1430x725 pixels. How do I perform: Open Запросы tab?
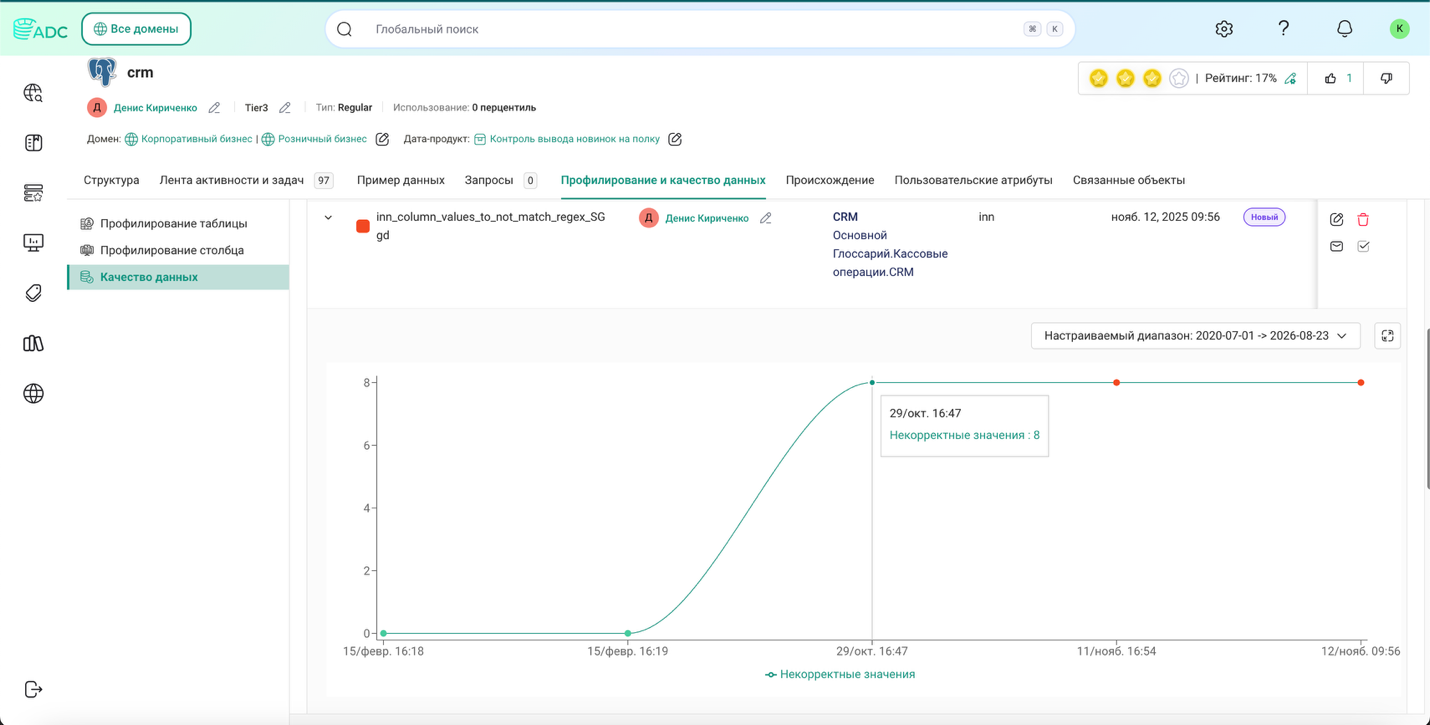[500, 180]
